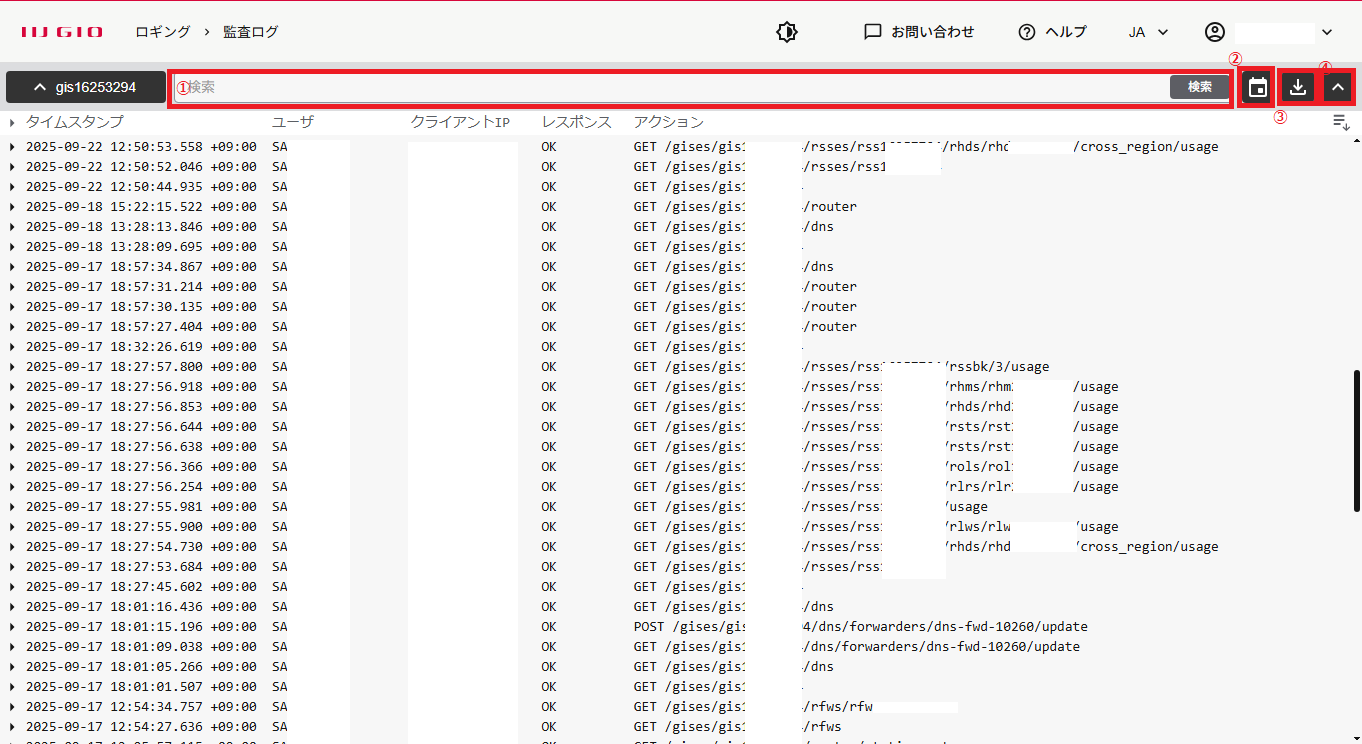This screenshot has width=1362, height=744.
Task: Download the audit log
Action: 1297,88
